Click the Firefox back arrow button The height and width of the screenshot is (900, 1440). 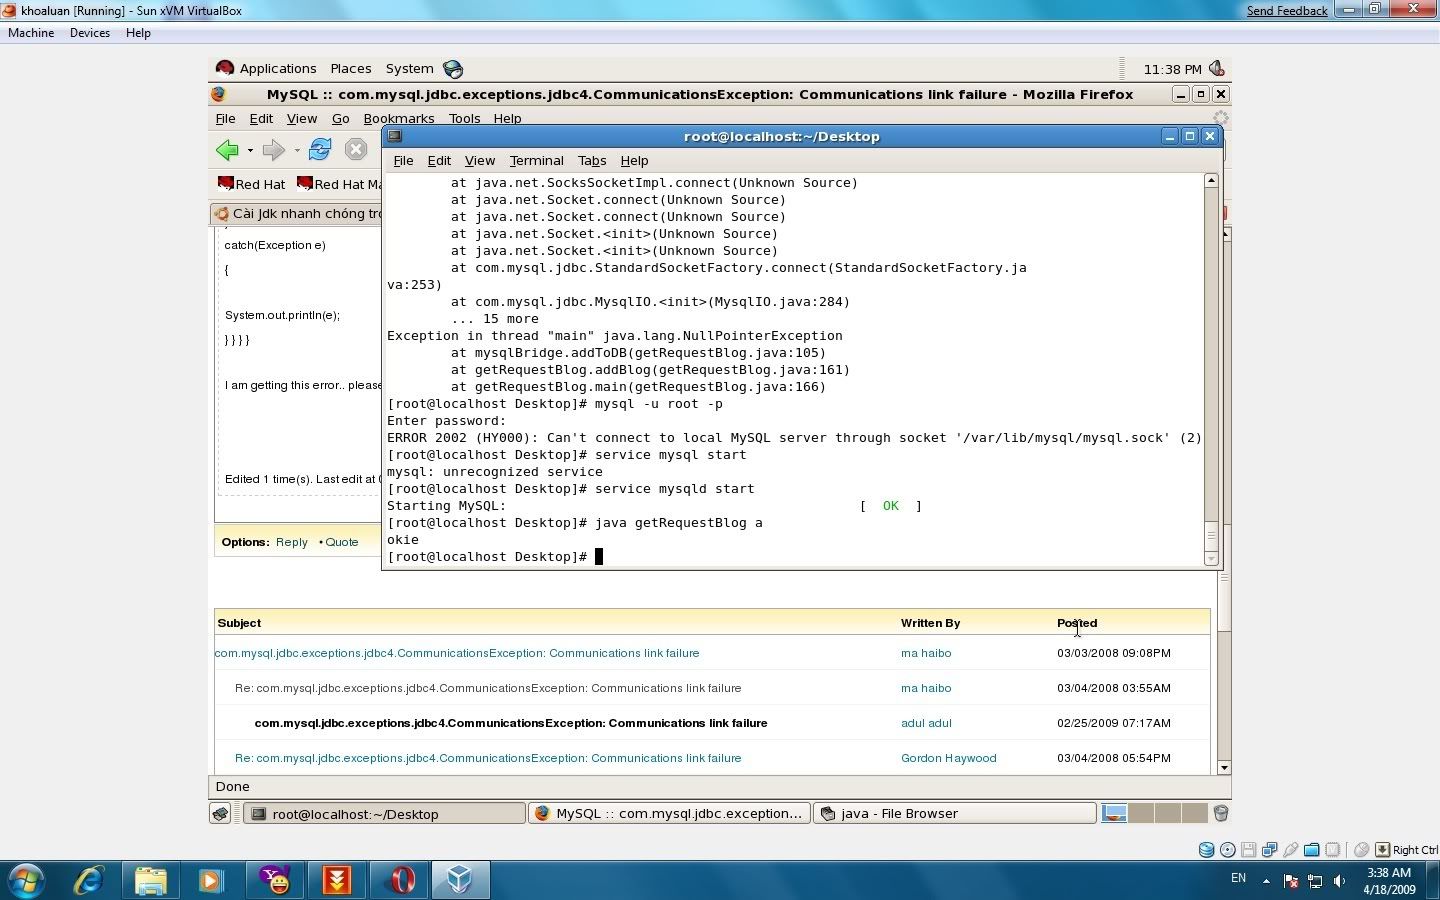pyautogui.click(x=227, y=150)
